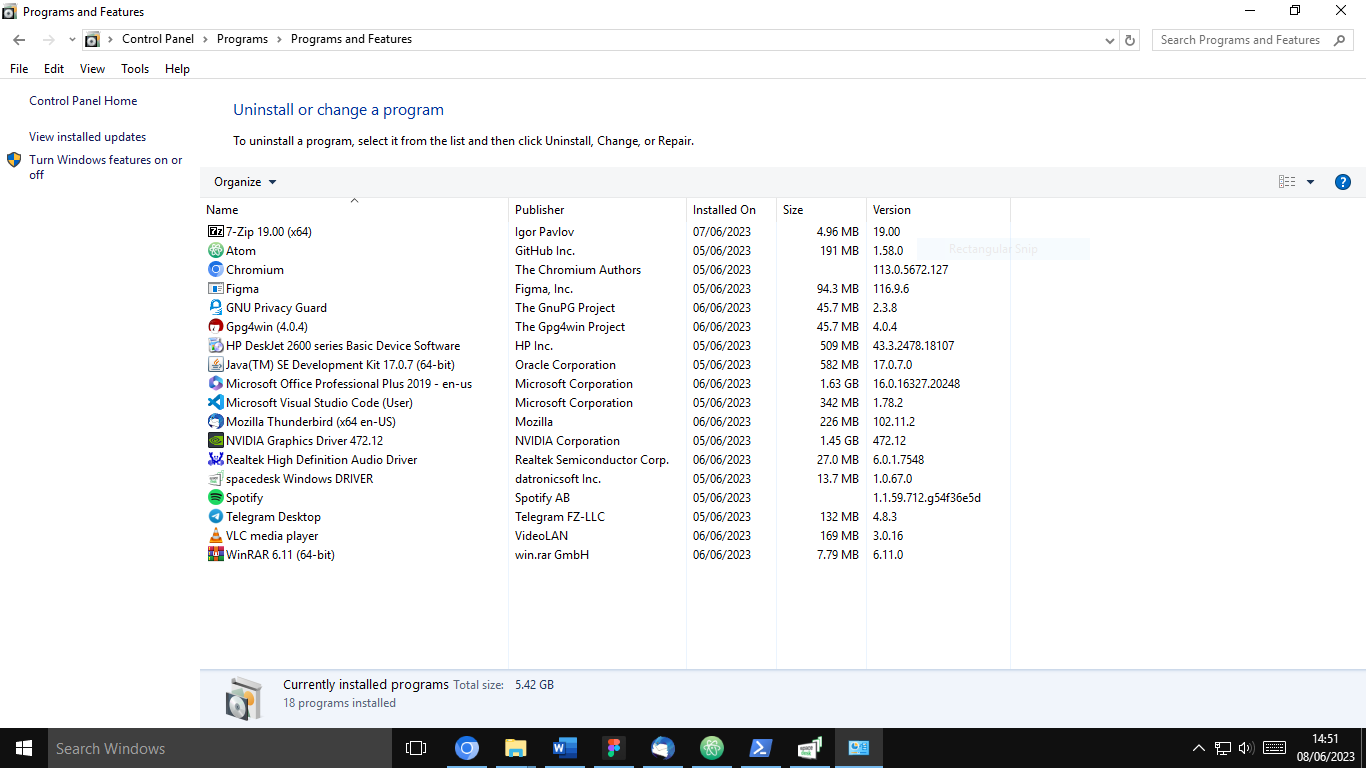
Task: Select the HP DeskJet 2600 software icon
Action: 215,345
